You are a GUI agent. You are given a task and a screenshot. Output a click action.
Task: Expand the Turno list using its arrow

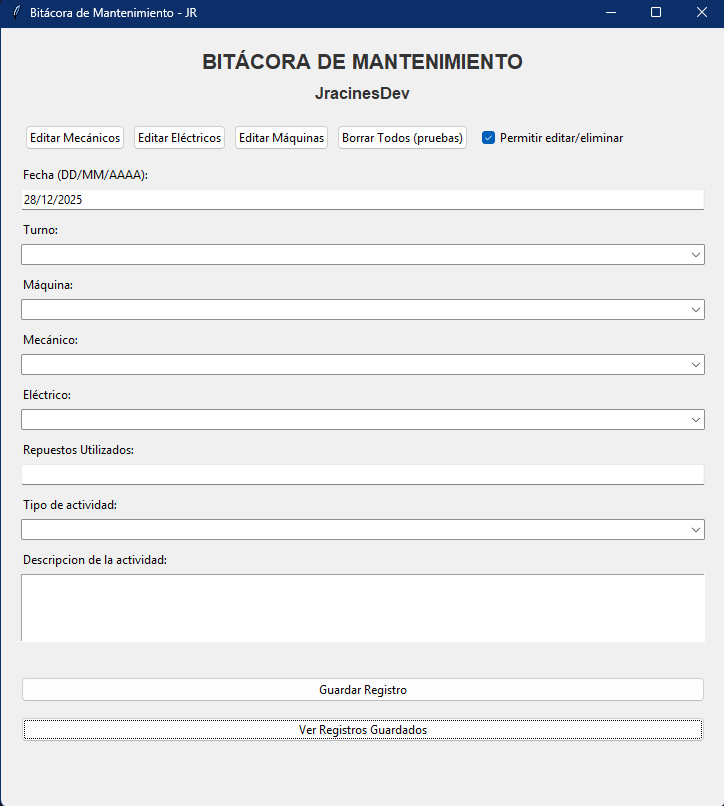click(x=696, y=254)
